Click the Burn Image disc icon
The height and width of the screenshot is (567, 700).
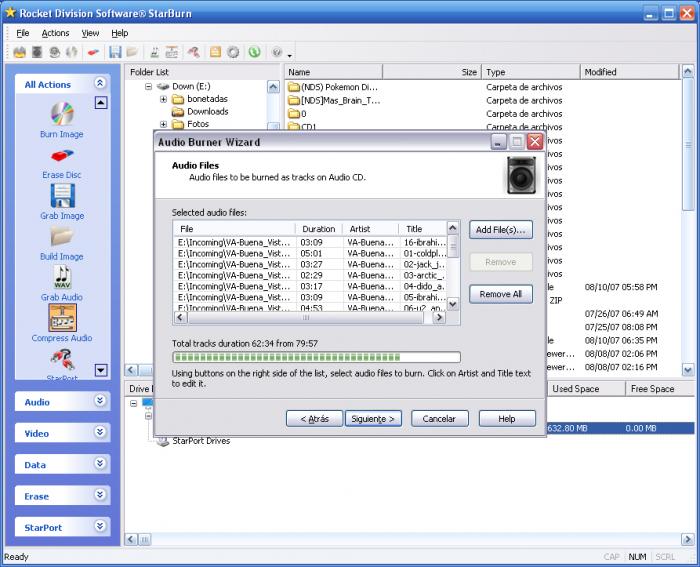pos(62,113)
